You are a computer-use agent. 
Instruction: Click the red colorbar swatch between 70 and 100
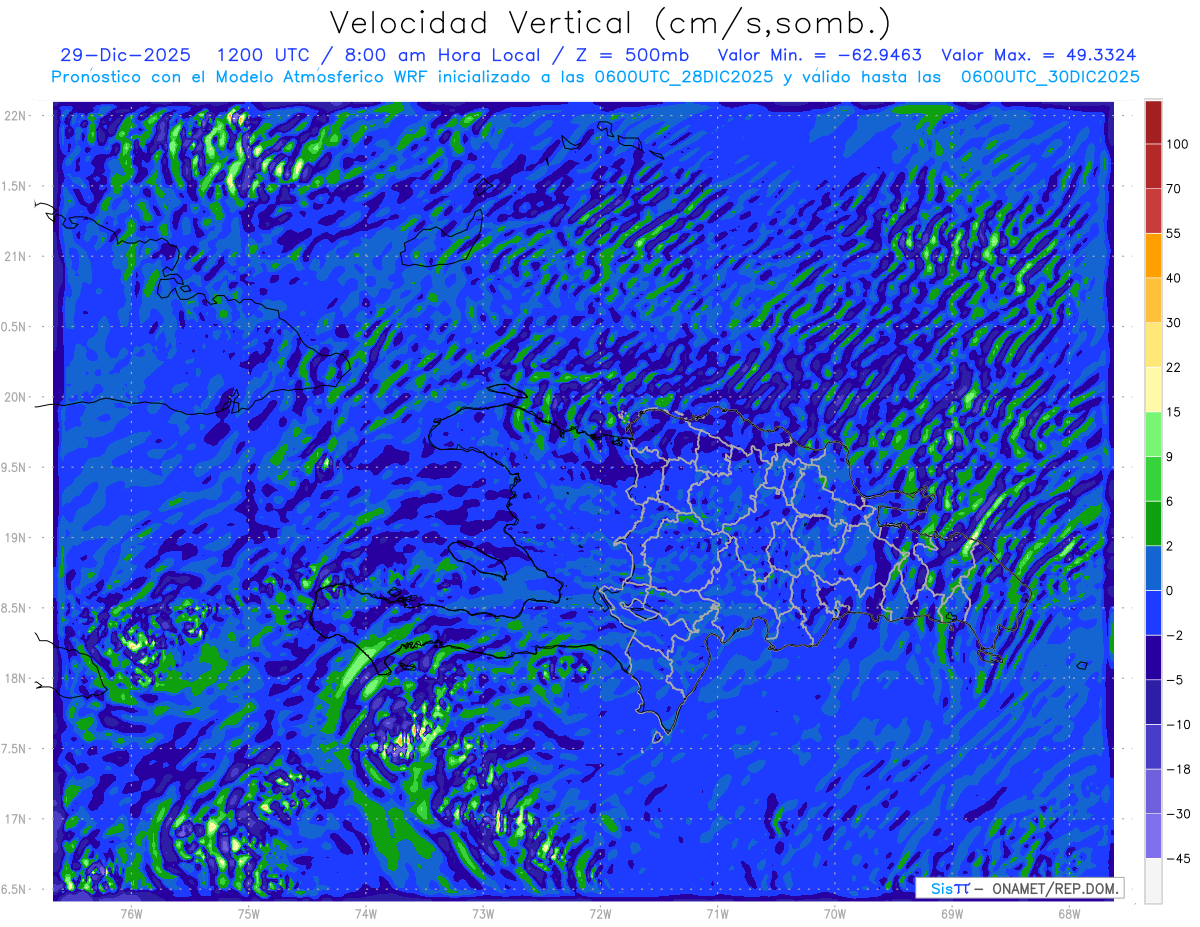(1153, 166)
